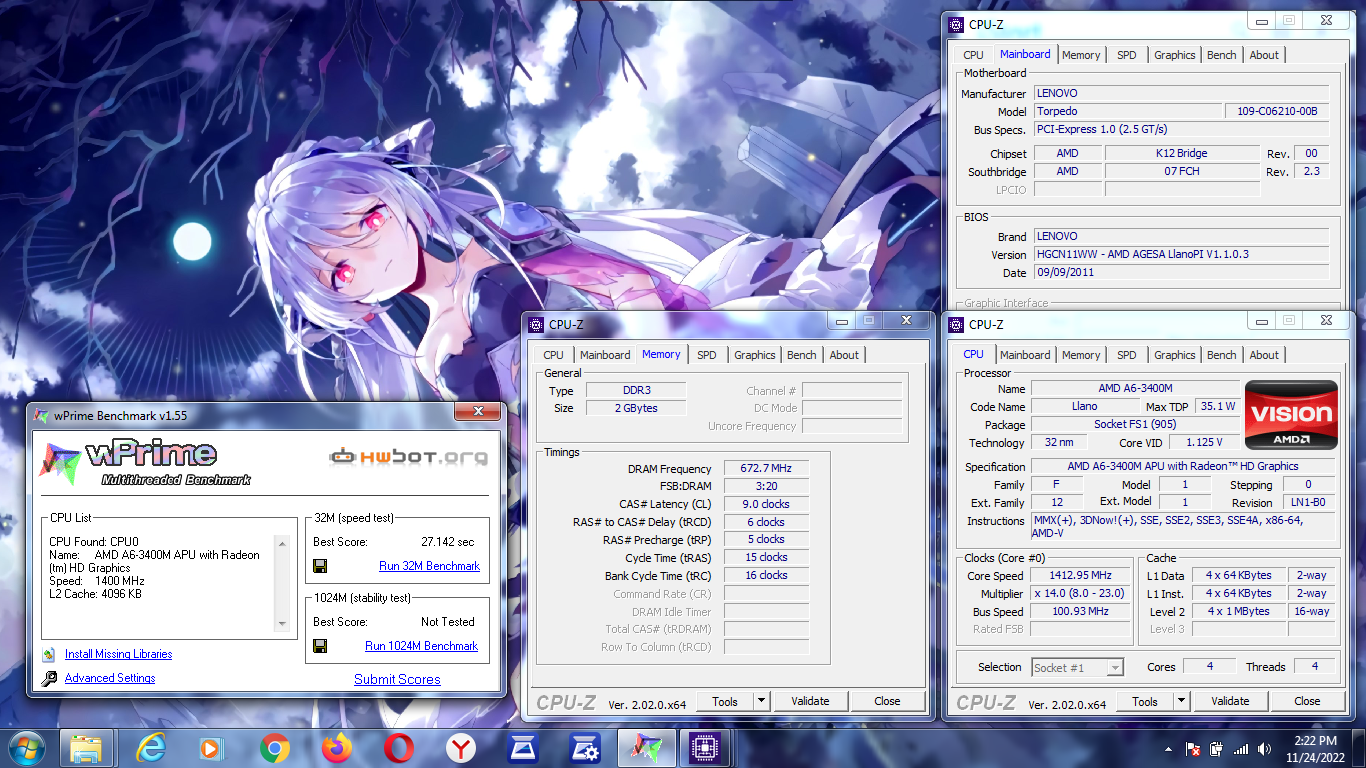The width and height of the screenshot is (1366, 768).
Task: Click the Close button in the CPU-Z Processor window
Action: point(1307,701)
